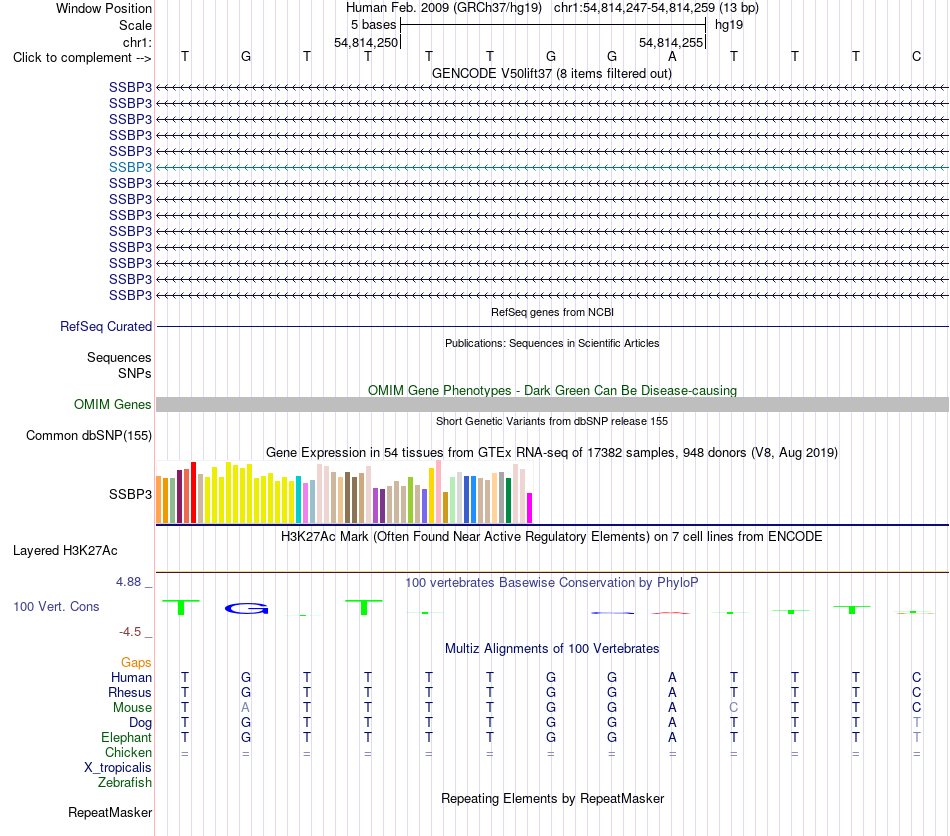Viewport: 950px width, 836px height.
Task: Click the dark green bar in the GTEx chart
Action: click(x=508, y=500)
